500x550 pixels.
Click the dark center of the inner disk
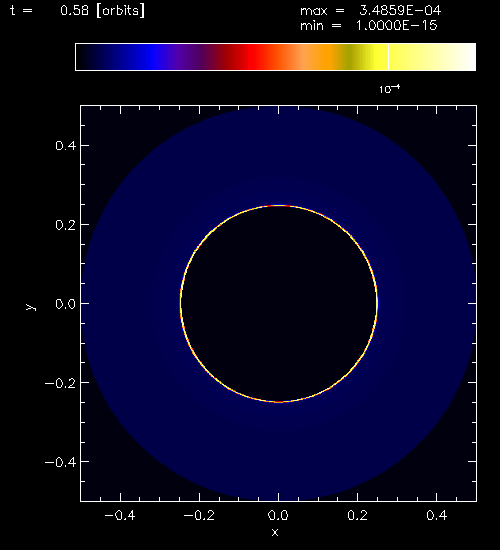[x=279, y=303]
